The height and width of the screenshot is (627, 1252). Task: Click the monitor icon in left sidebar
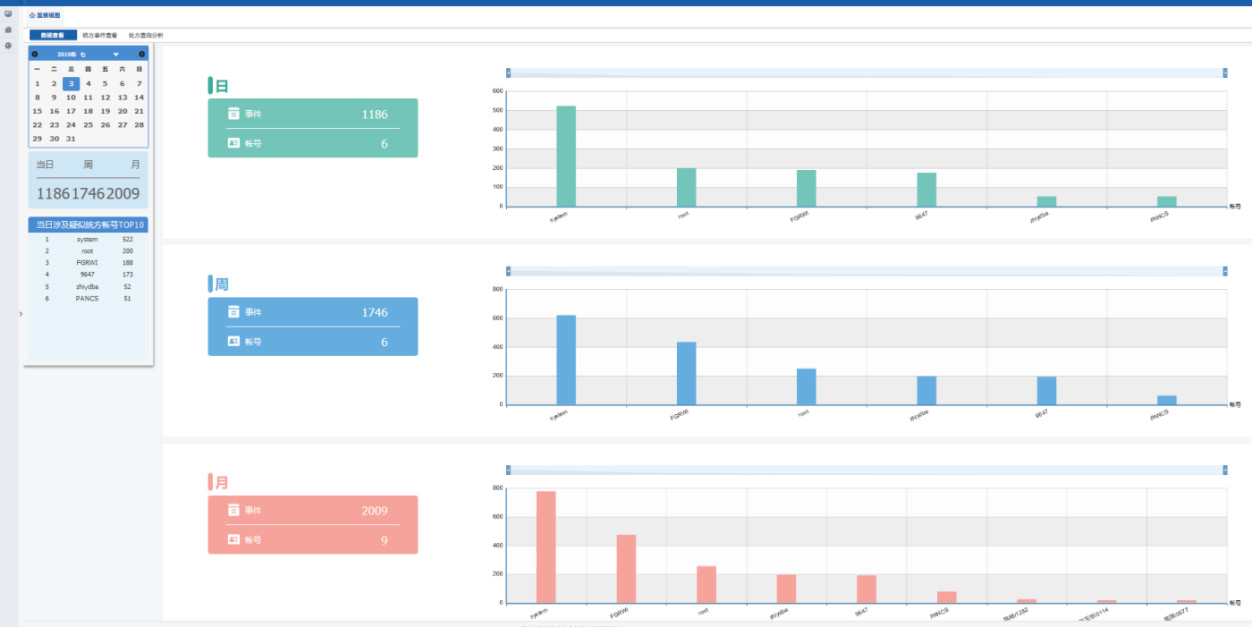pos(8,14)
